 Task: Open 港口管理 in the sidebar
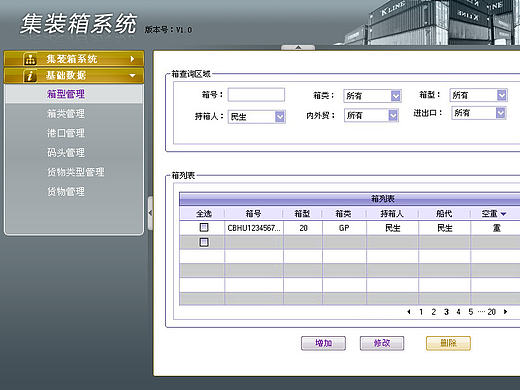[66, 133]
